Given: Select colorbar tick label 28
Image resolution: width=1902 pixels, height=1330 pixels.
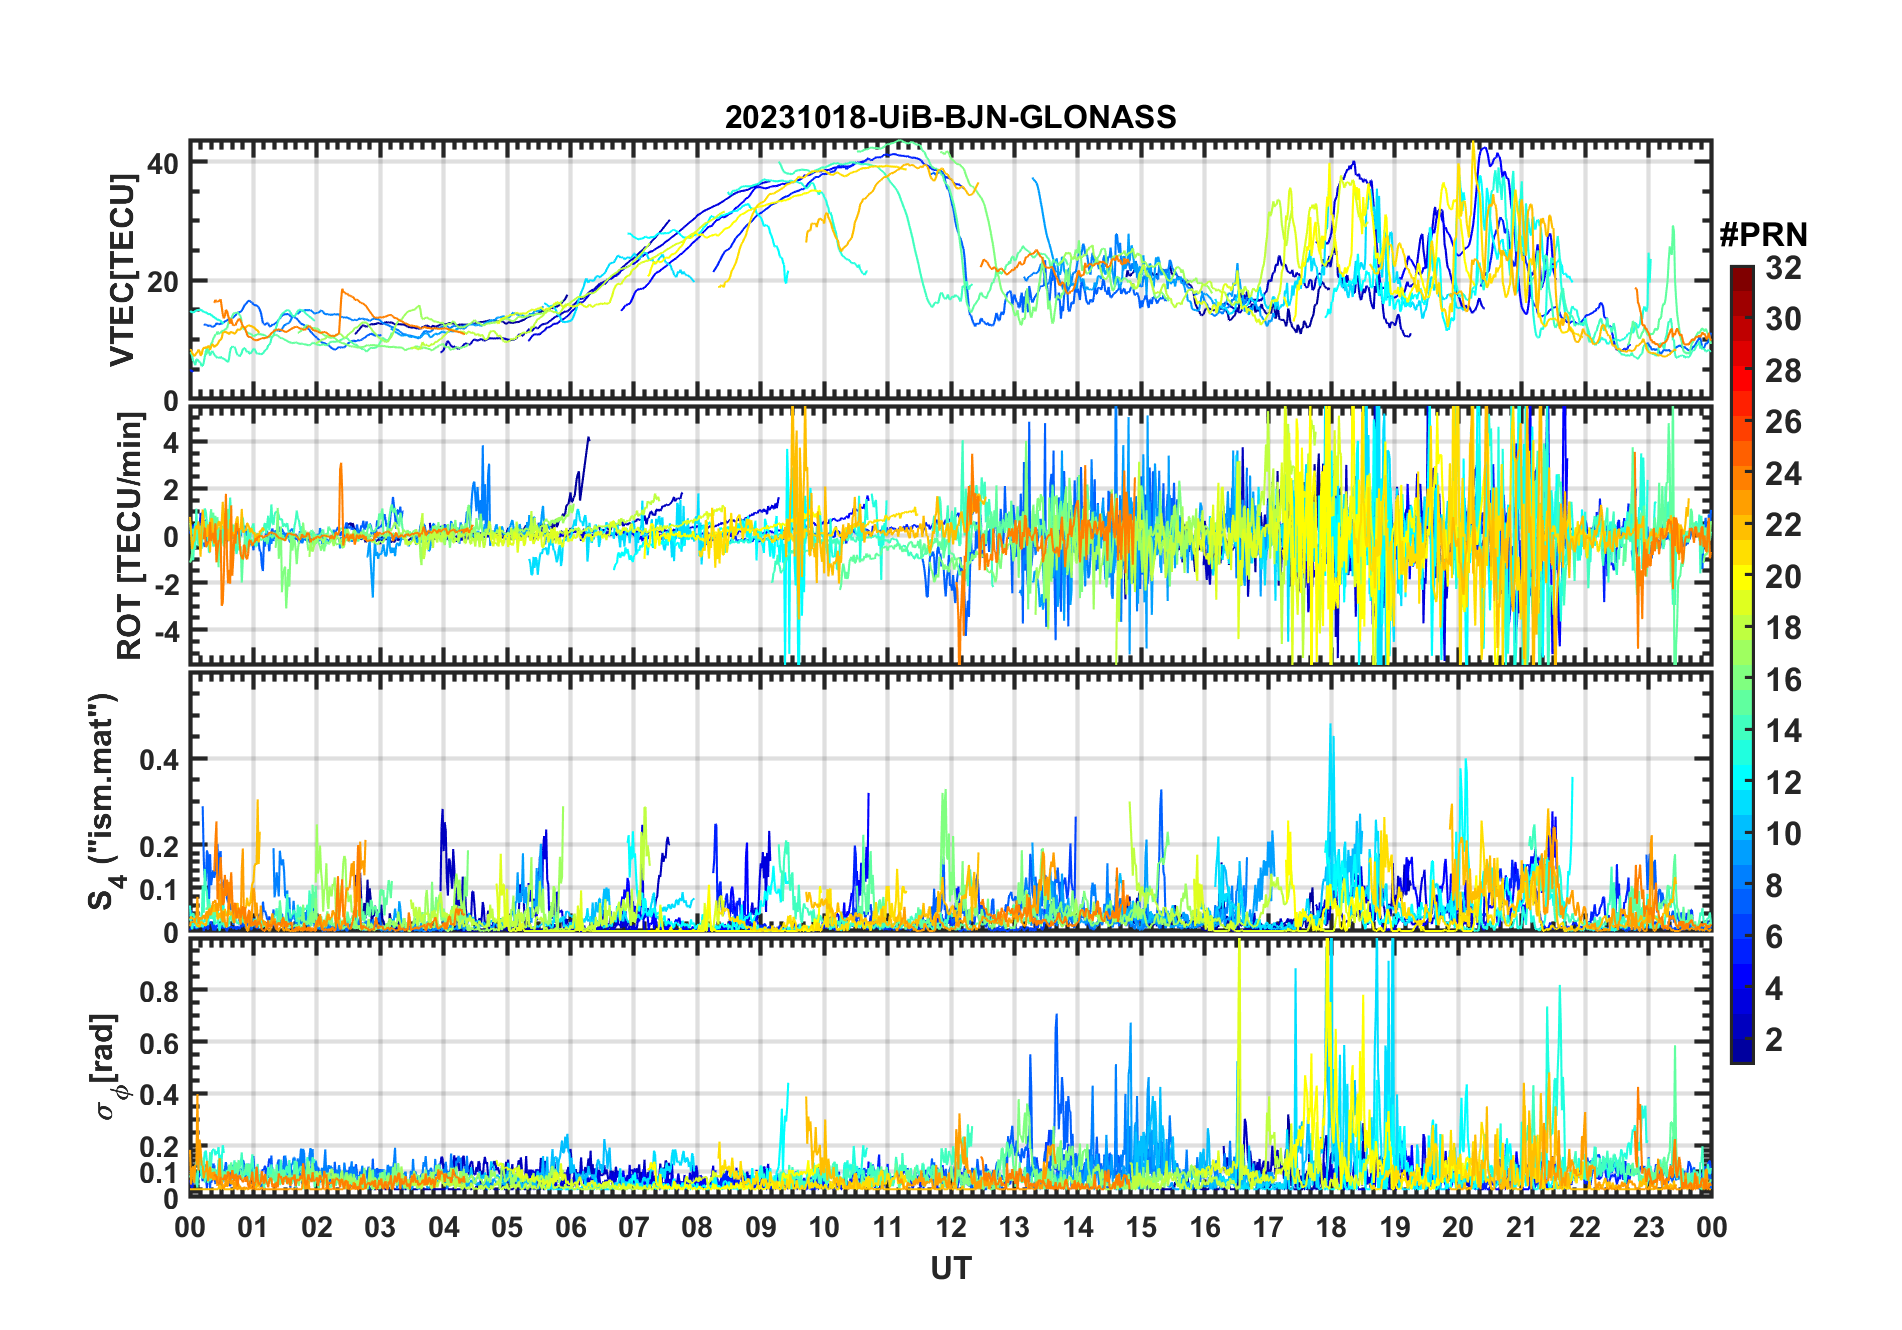Looking at the screenshot, I should pyautogui.click(x=1783, y=370).
